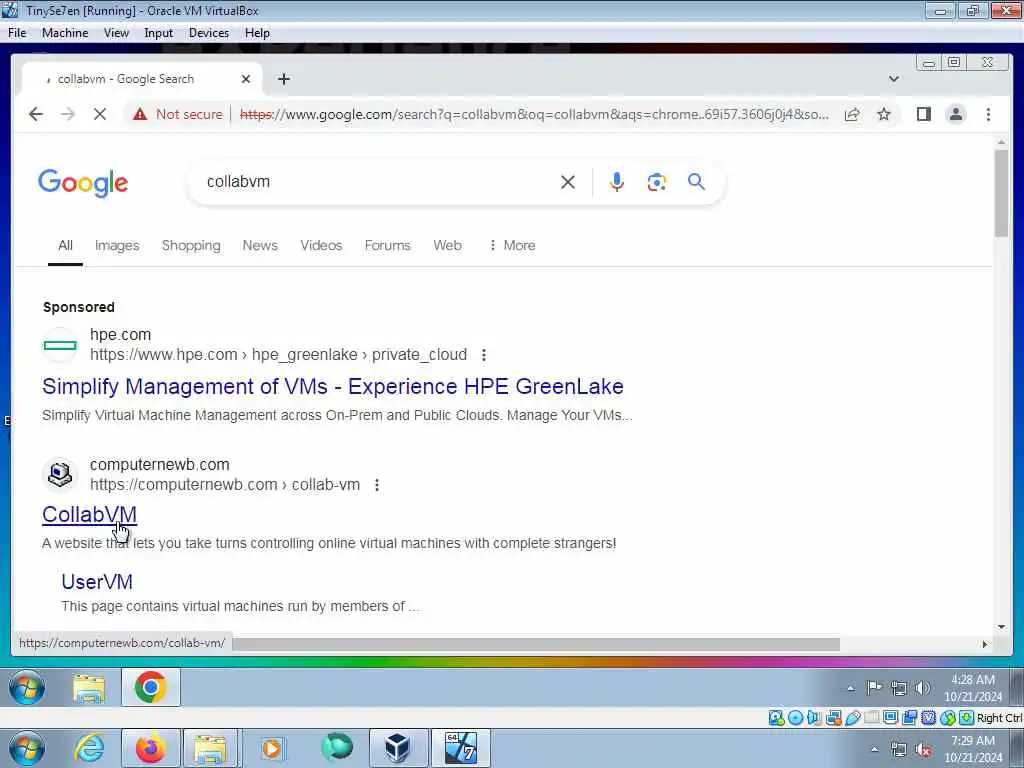Open guest volume speaker icon

(922, 688)
